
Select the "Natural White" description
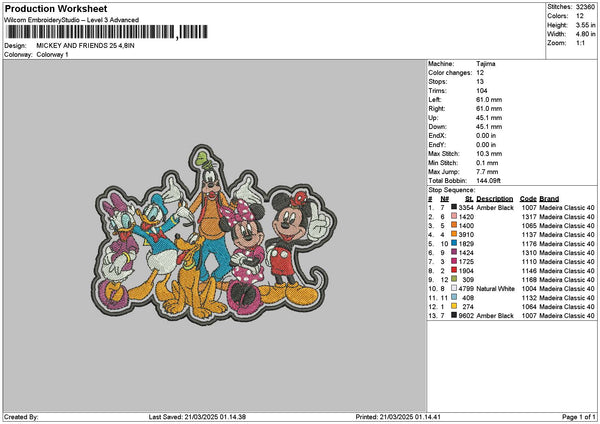(496, 289)
